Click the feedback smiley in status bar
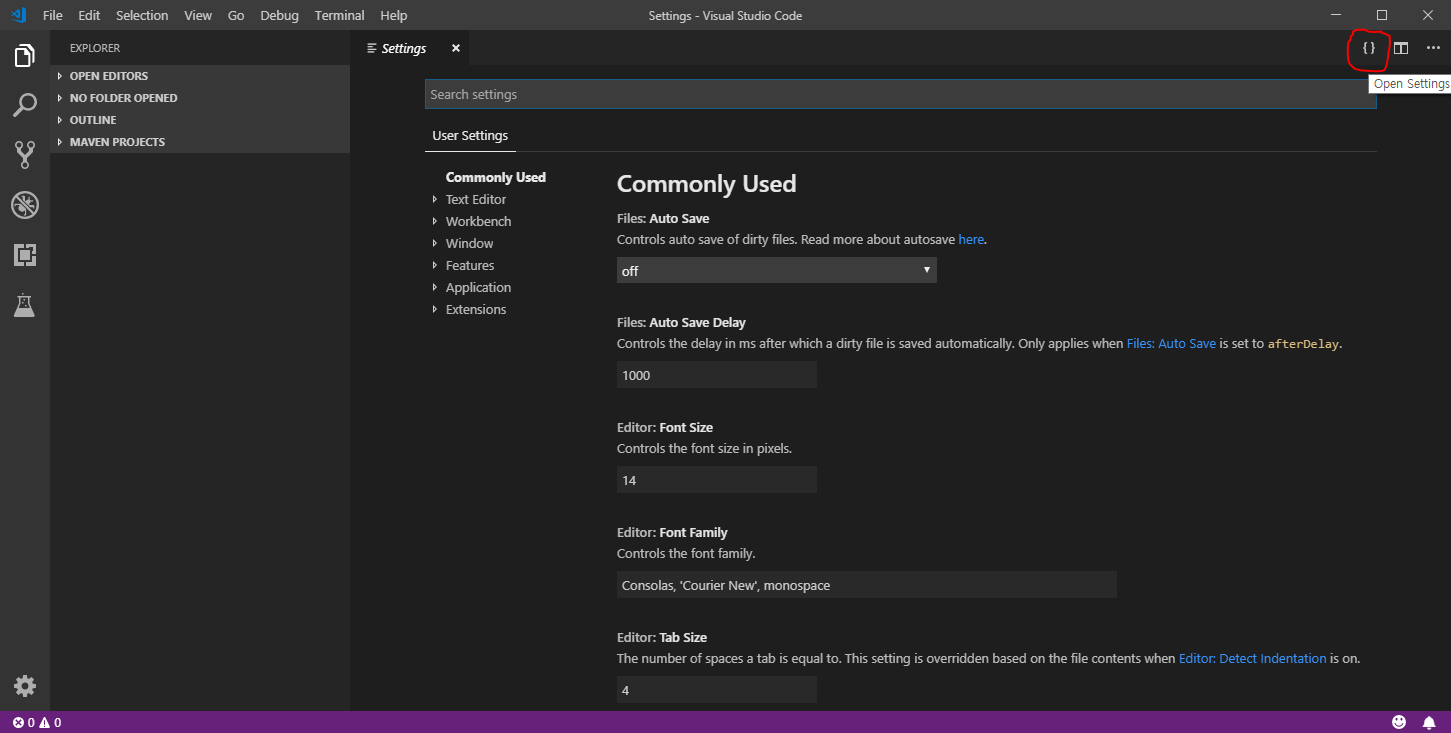The image size is (1451, 733). tap(1399, 722)
